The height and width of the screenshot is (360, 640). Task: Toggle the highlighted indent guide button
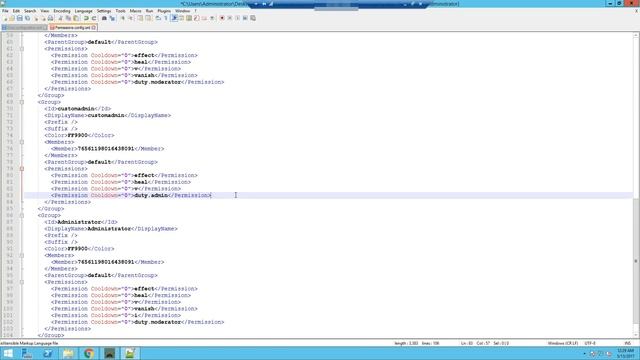click(x=174, y=18)
